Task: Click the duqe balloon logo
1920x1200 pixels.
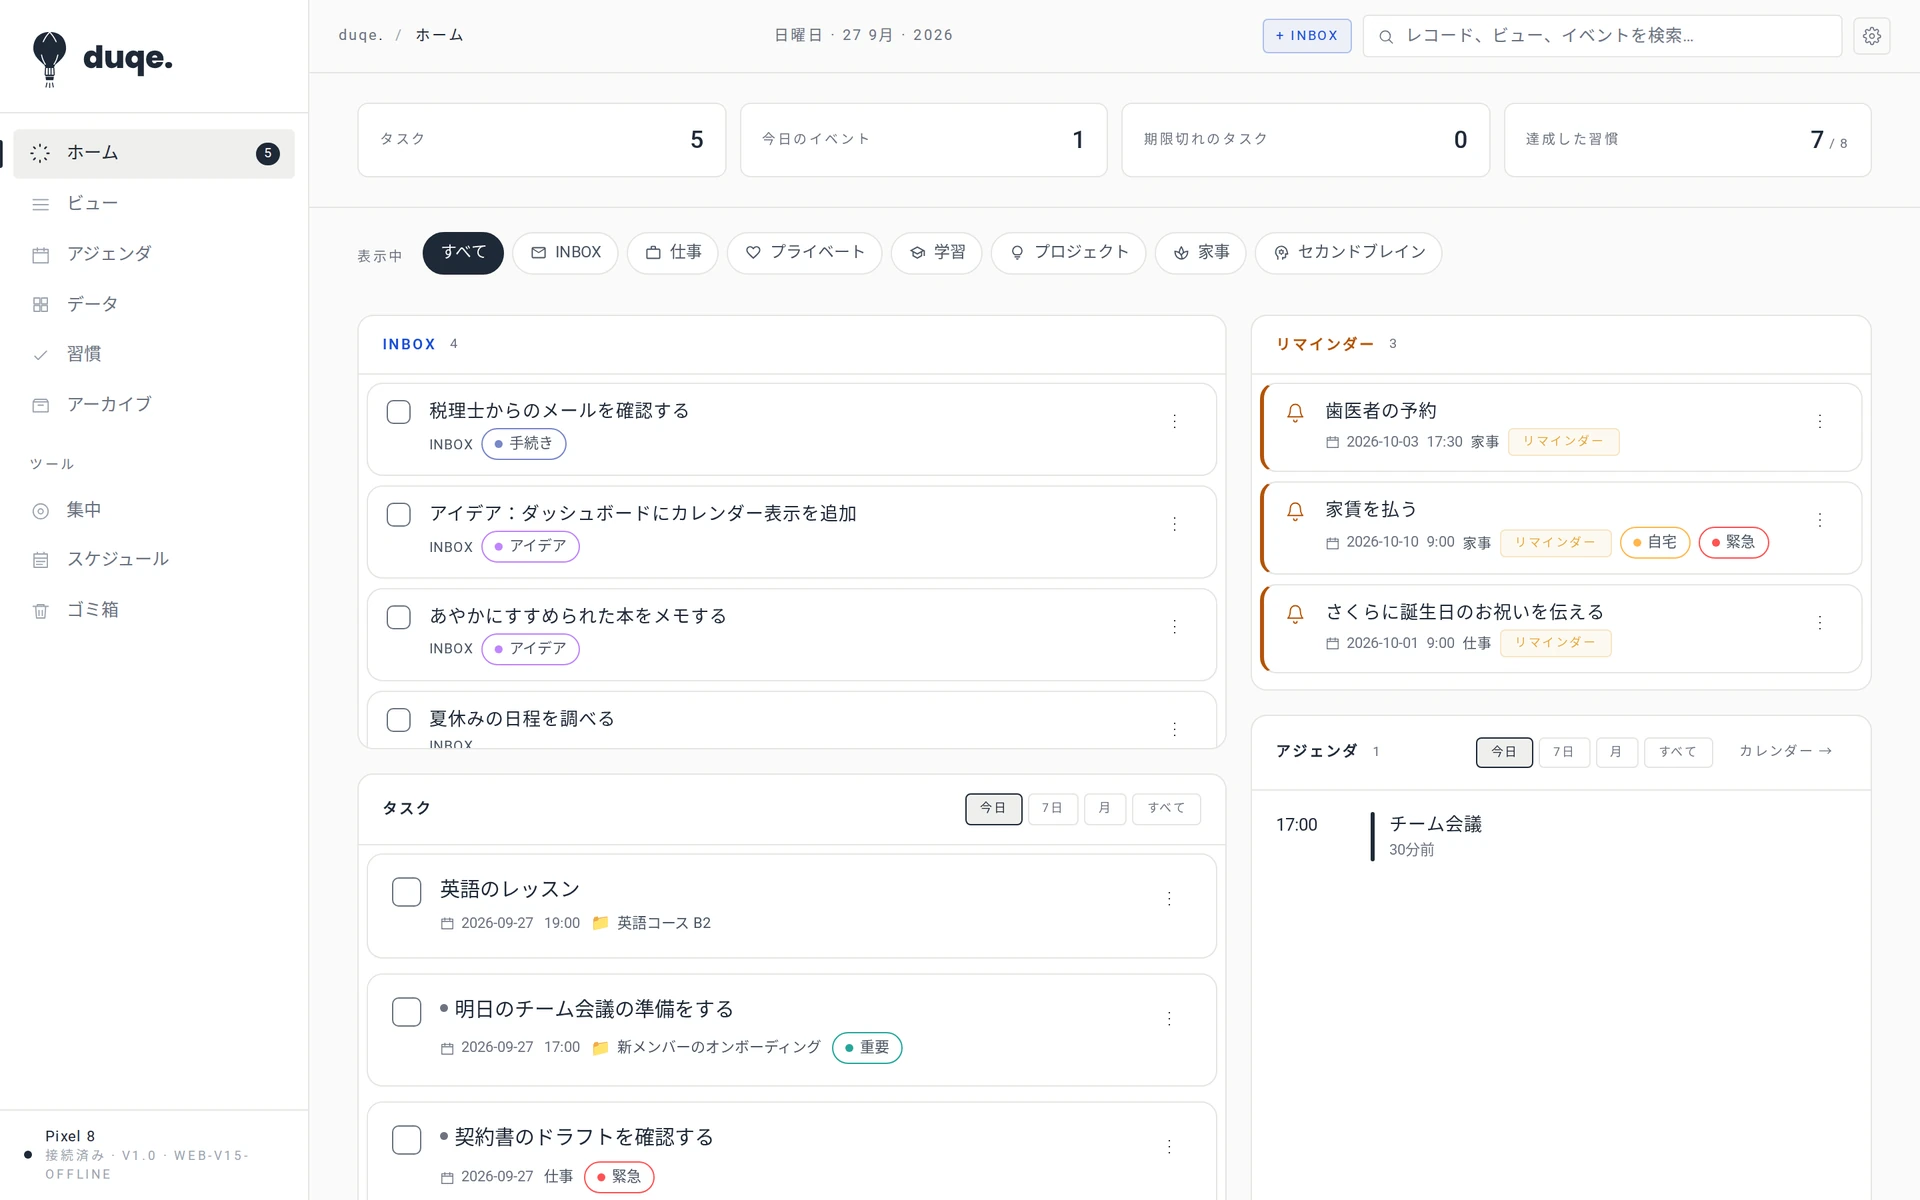Action: (49, 58)
